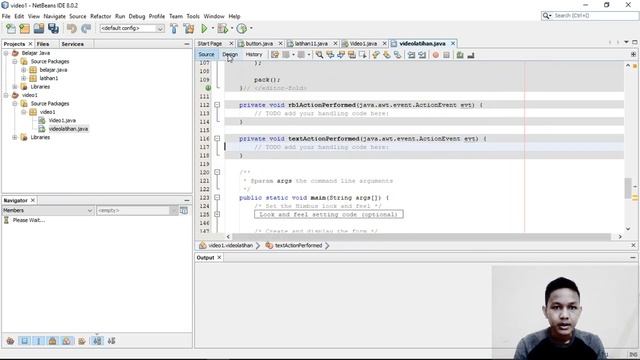Click the Debug Project icon
This screenshot has width=640, height=360.
point(222,28)
